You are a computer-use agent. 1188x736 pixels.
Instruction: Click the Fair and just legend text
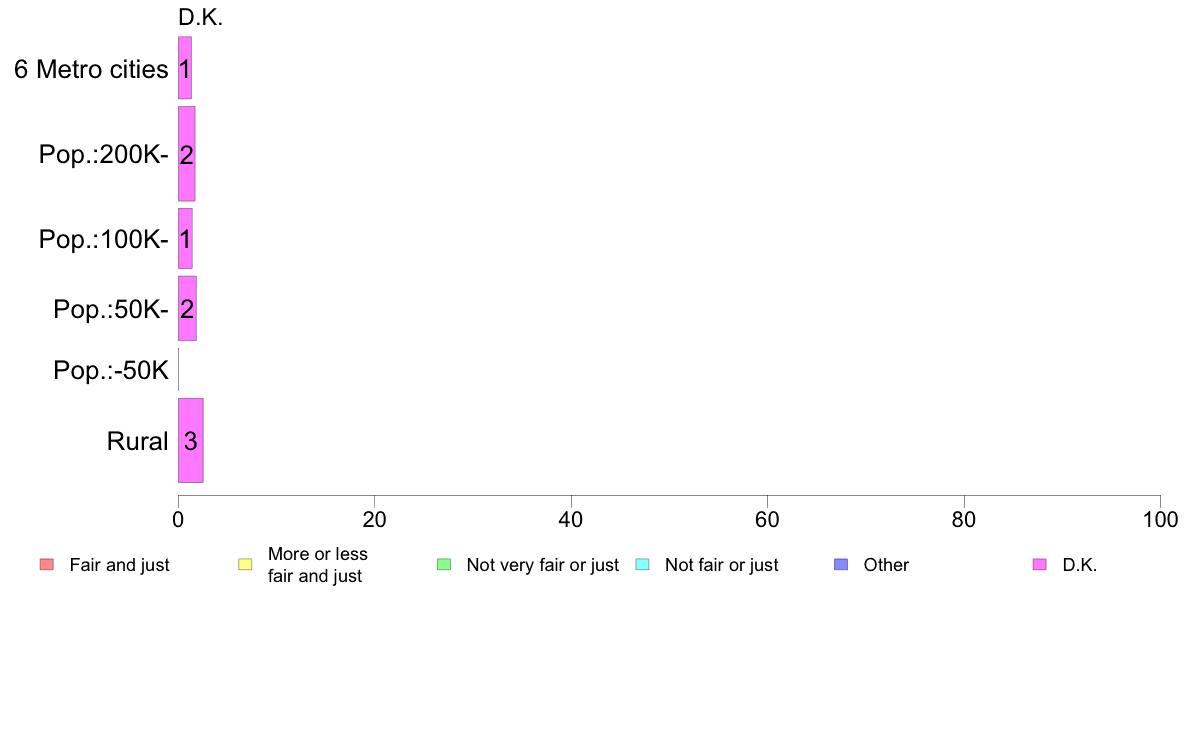pyautogui.click(x=120, y=565)
